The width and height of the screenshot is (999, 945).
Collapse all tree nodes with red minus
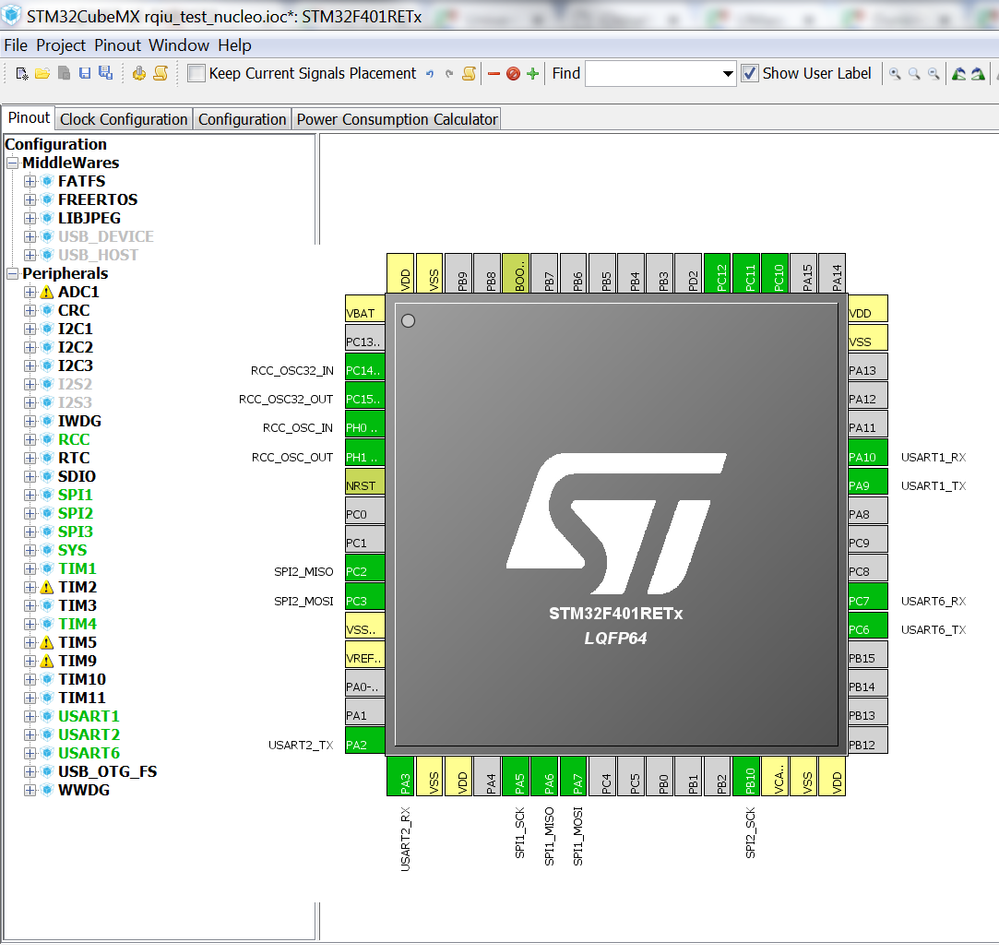[x=494, y=74]
